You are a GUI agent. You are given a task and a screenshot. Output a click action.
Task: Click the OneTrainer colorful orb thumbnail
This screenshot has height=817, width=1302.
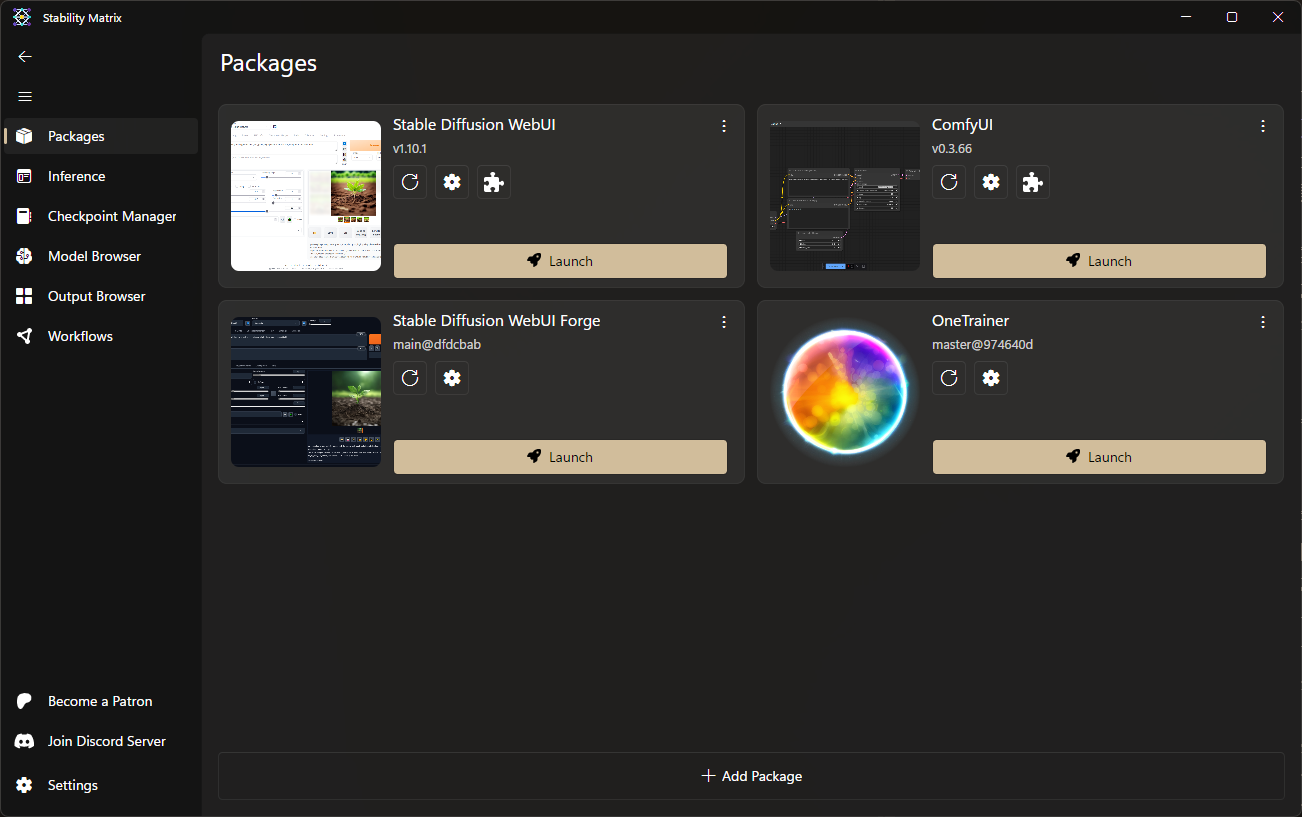tap(845, 392)
